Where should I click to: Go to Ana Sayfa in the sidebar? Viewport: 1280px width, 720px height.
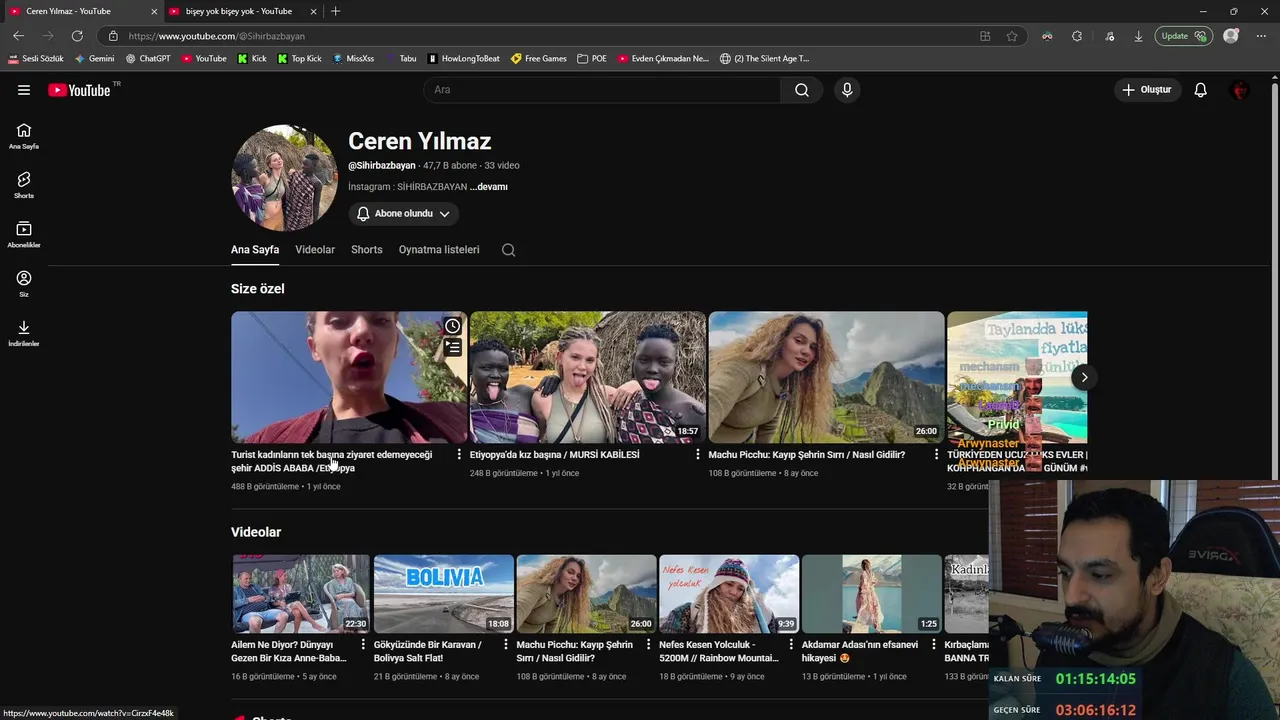pyautogui.click(x=24, y=136)
